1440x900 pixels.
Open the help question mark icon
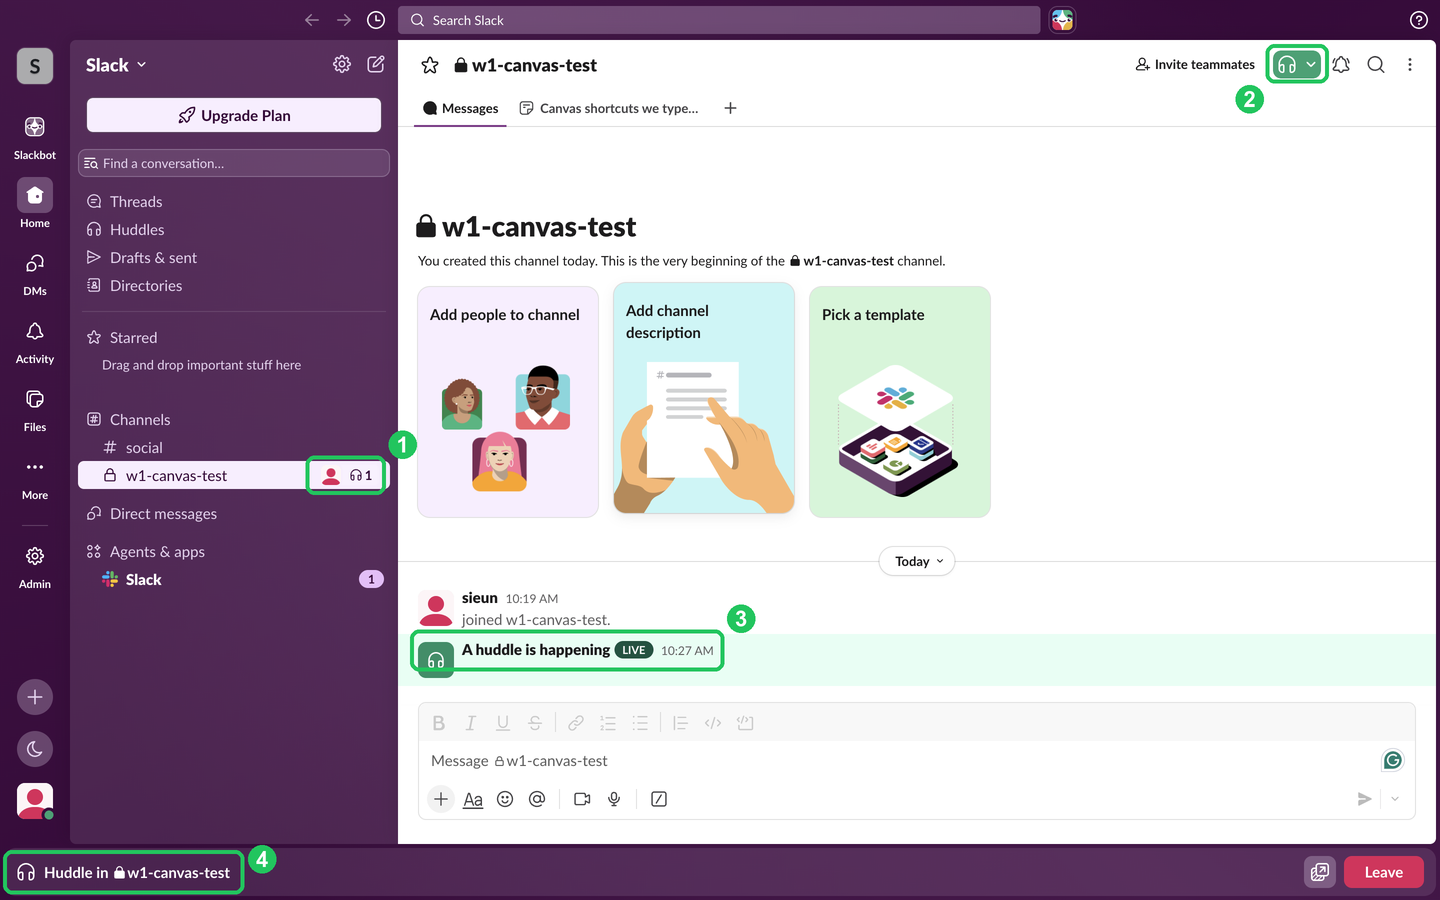click(x=1418, y=20)
